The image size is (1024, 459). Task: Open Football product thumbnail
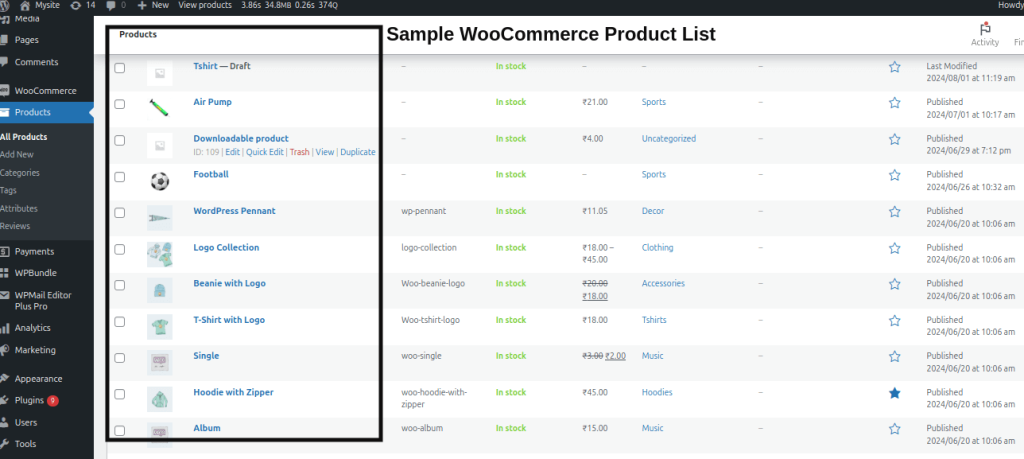click(159, 181)
